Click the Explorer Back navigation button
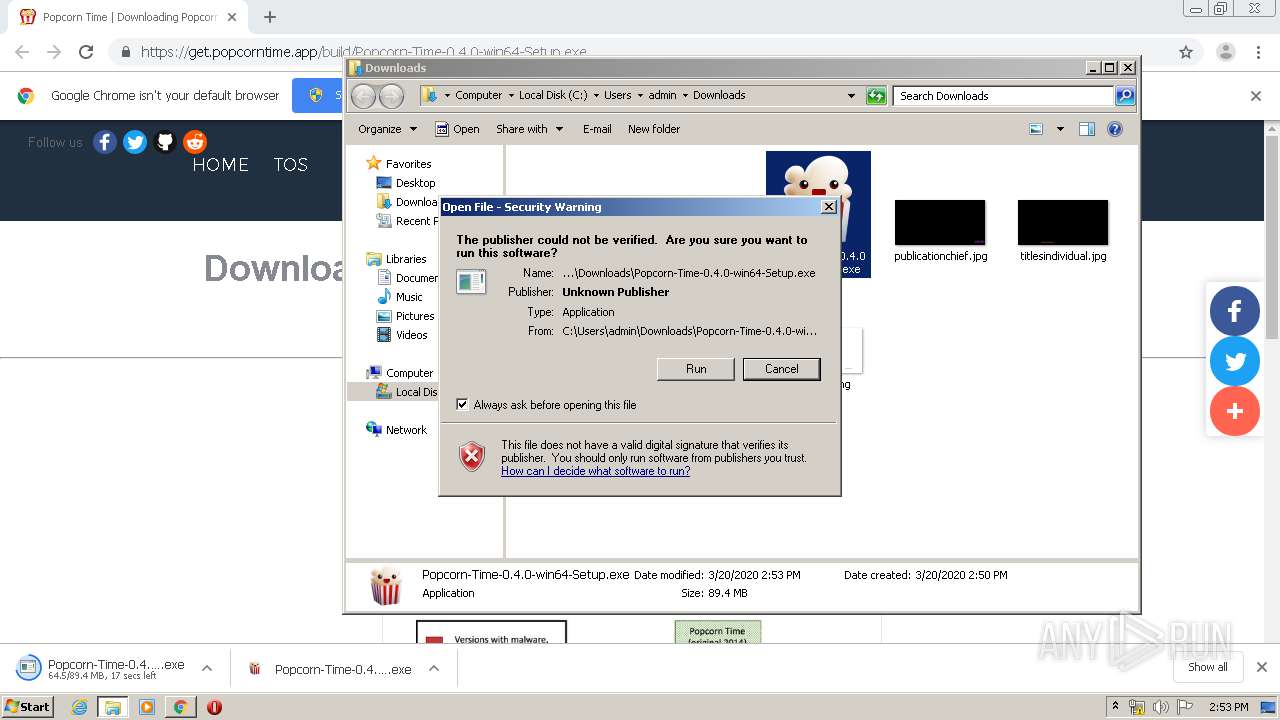Image resolution: width=1280 pixels, height=720 pixels. pos(363,96)
